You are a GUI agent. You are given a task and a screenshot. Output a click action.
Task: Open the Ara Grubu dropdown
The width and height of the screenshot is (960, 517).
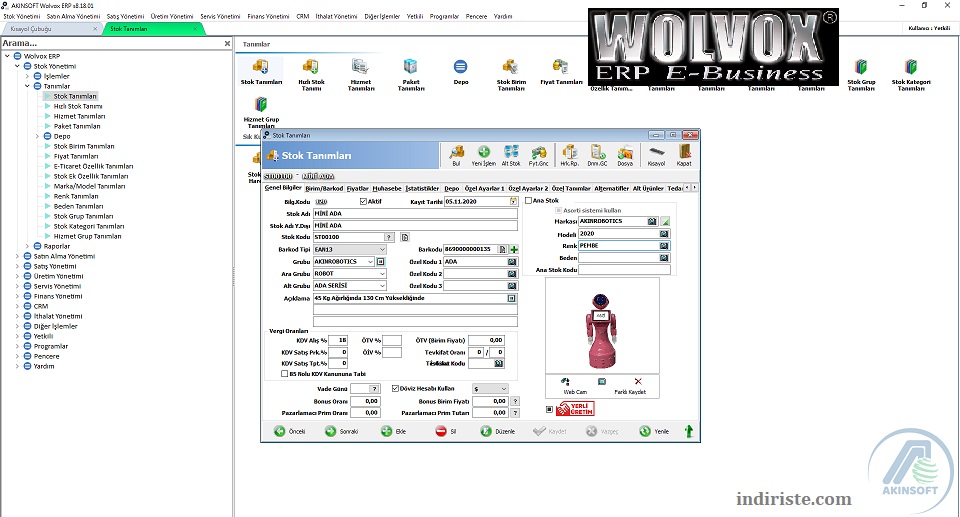[382, 274]
